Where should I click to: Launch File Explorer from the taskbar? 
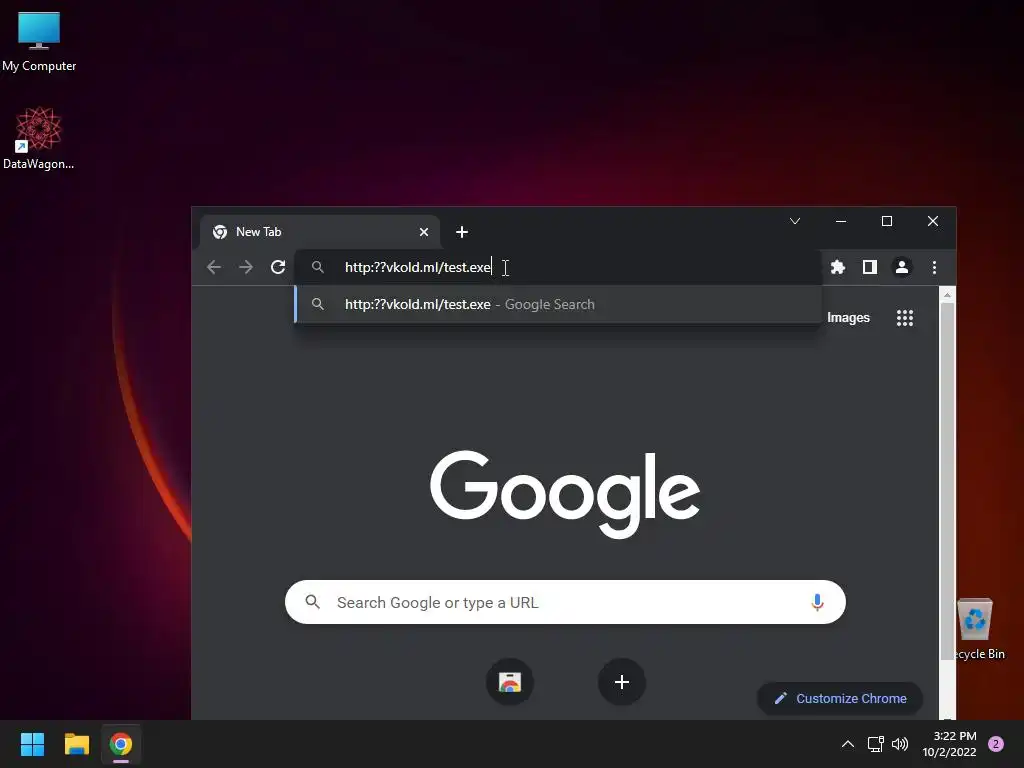76,744
